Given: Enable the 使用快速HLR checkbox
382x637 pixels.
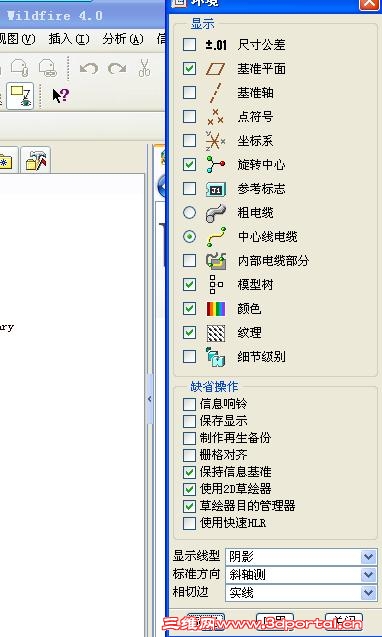Looking at the screenshot, I should 189,523.
